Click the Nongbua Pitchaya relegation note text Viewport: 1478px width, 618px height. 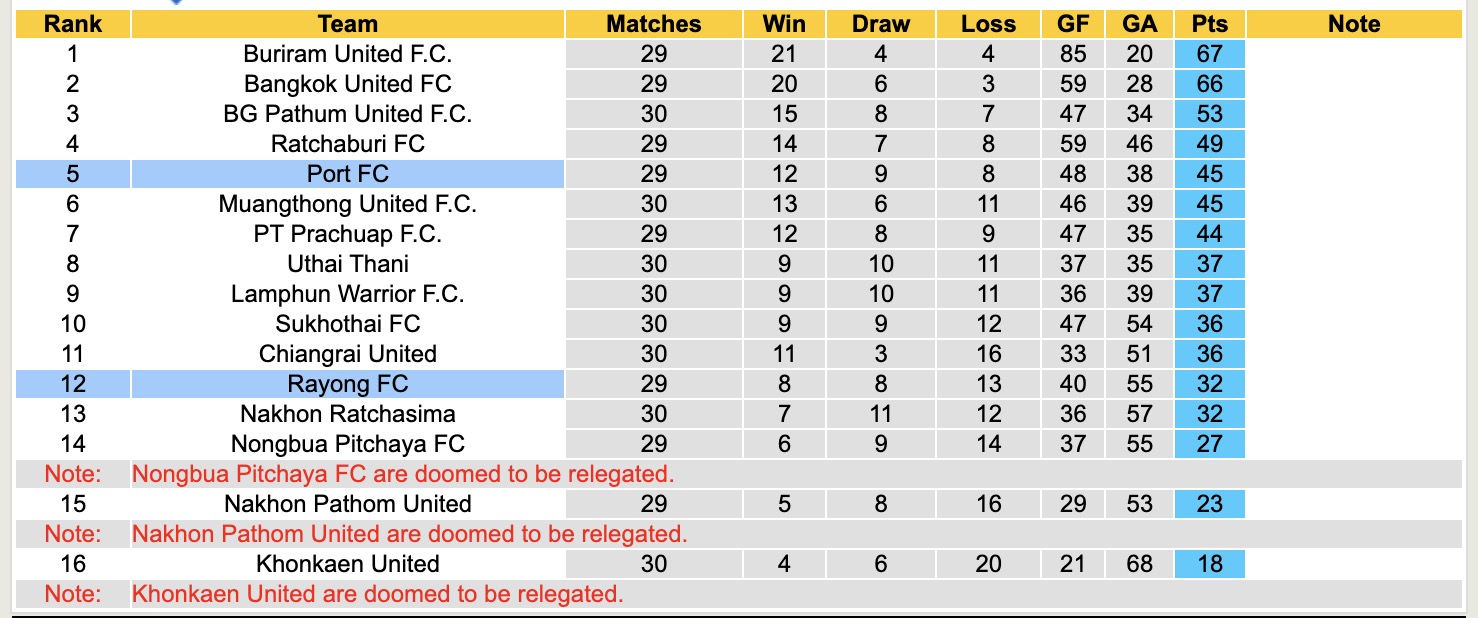(x=403, y=474)
